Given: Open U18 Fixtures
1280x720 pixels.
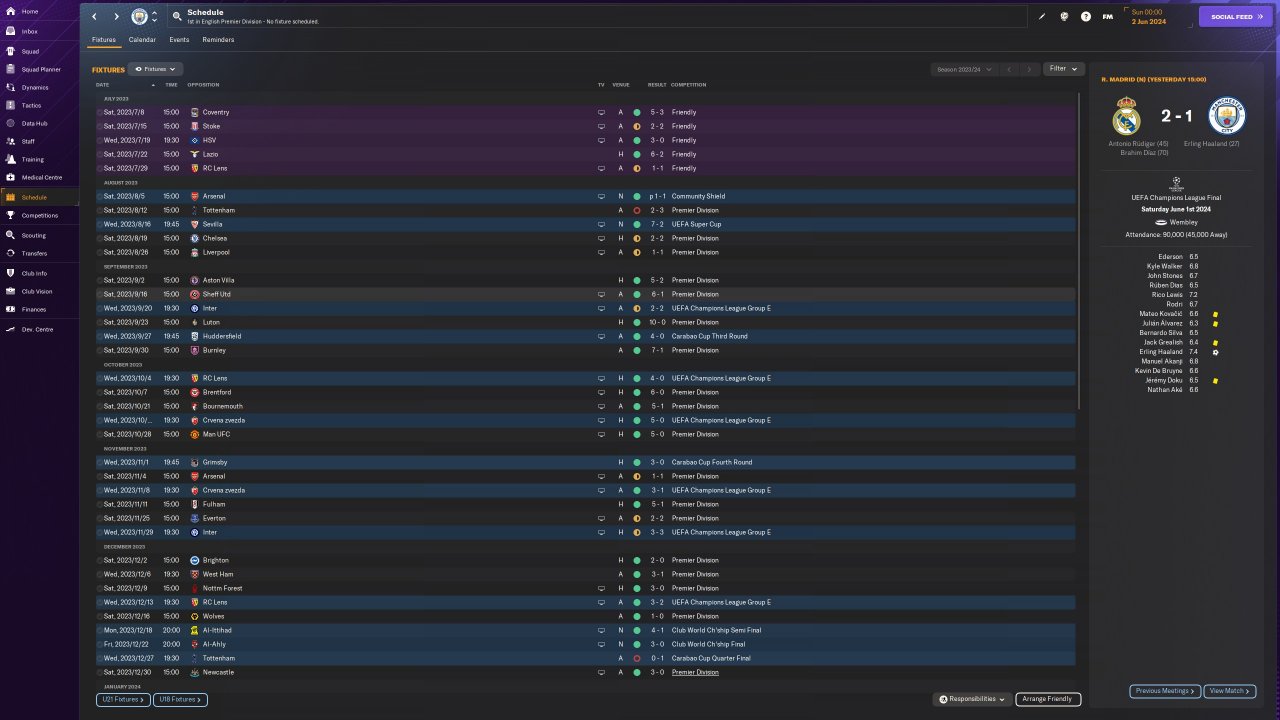Looking at the screenshot, I should pyautogui.click(x=180, y=700).
